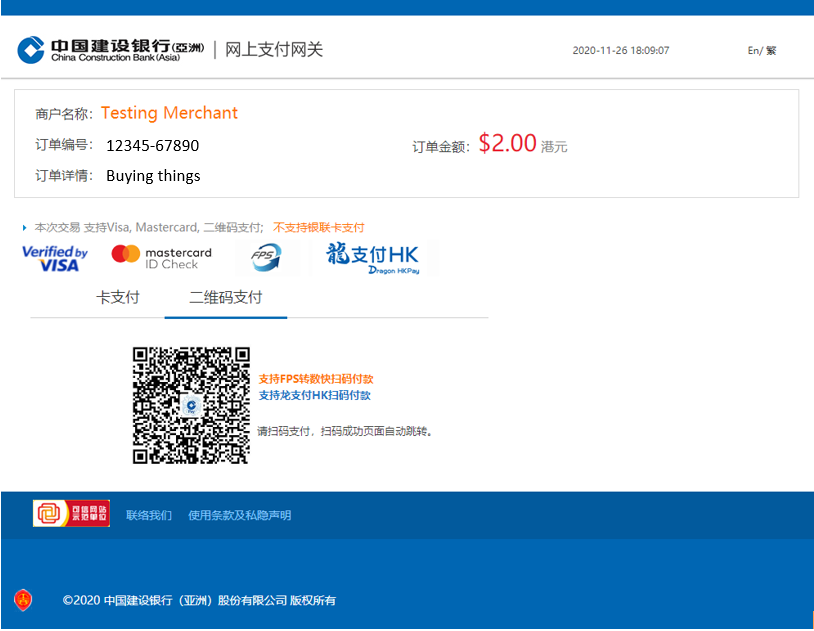Screen dimensions: 814x631
Task: Click the orange 不支持银联卡支付 notice
Action: point(319,227)
